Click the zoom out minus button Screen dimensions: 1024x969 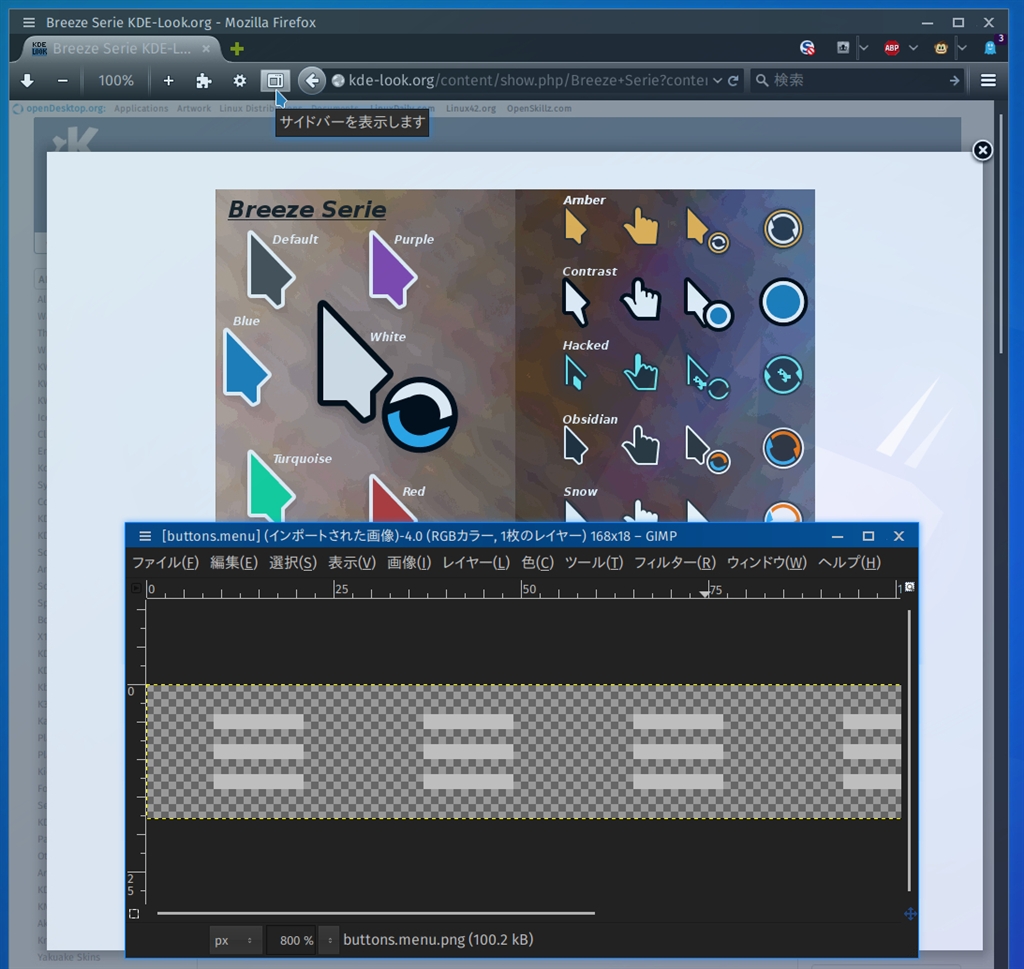coord(62,81)
